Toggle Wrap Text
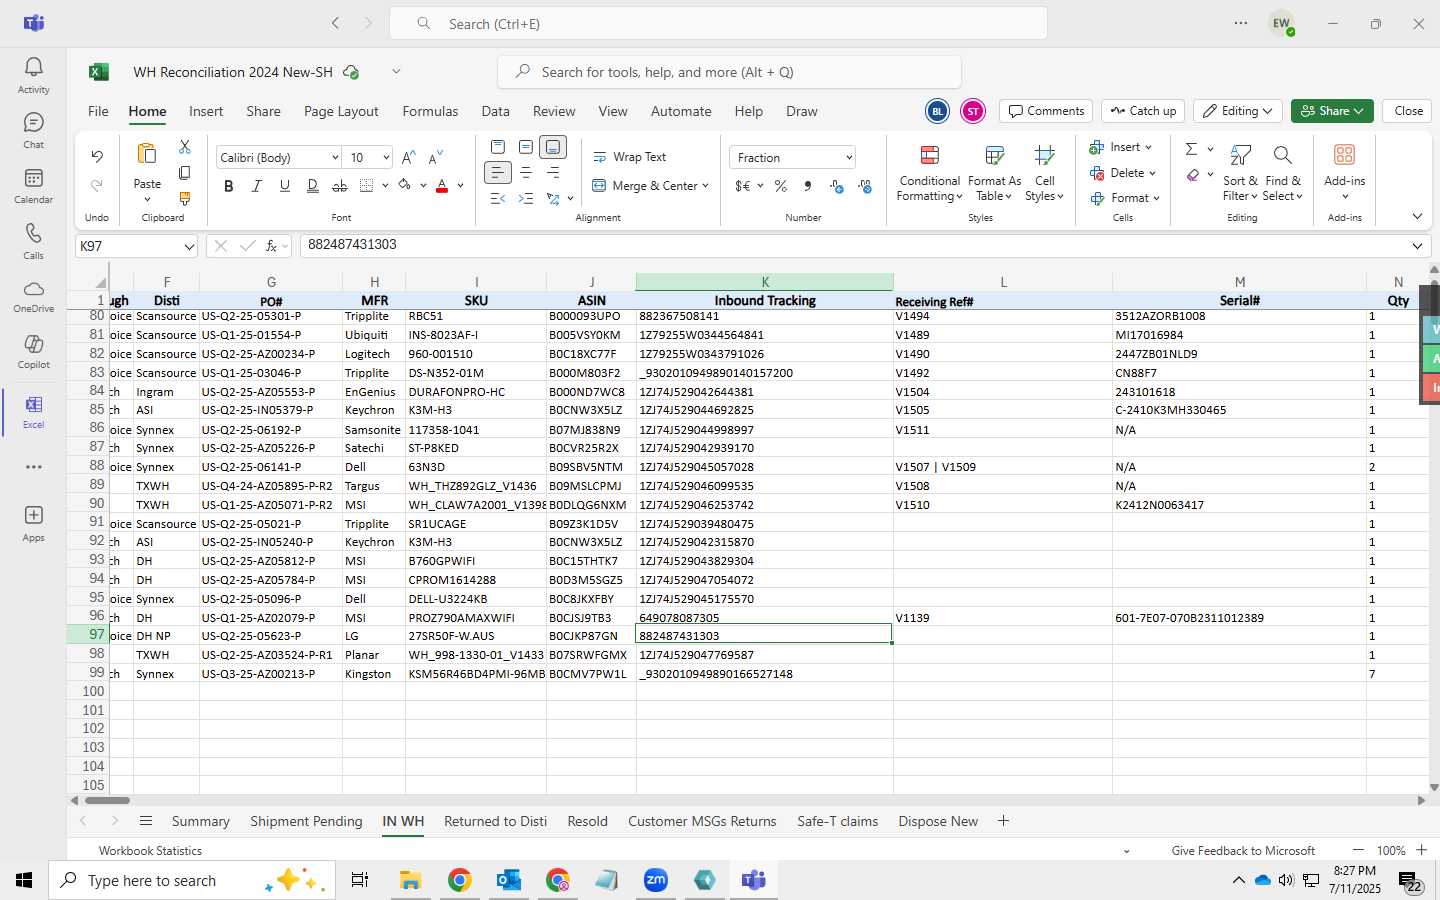This screenshot has height=900, width=1440. (630, 157)
